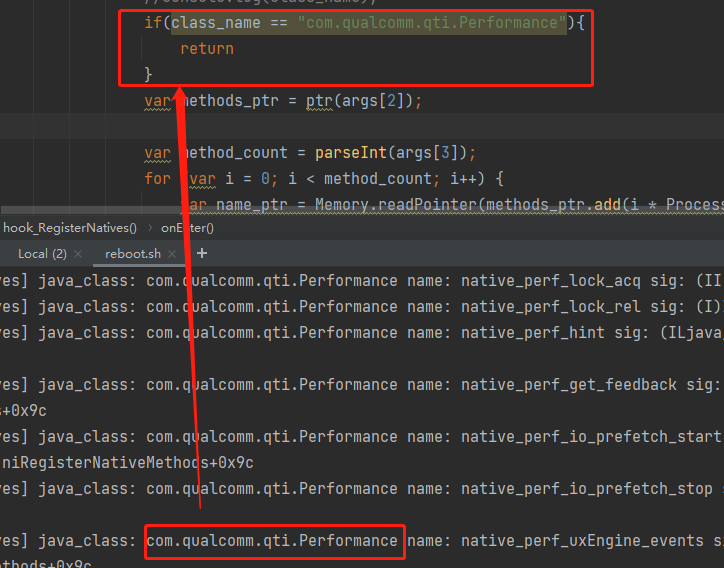724x568 pixels.
Task: Click native_perf_lock_acq in terminal output
Action: click(x=550, y=280)
